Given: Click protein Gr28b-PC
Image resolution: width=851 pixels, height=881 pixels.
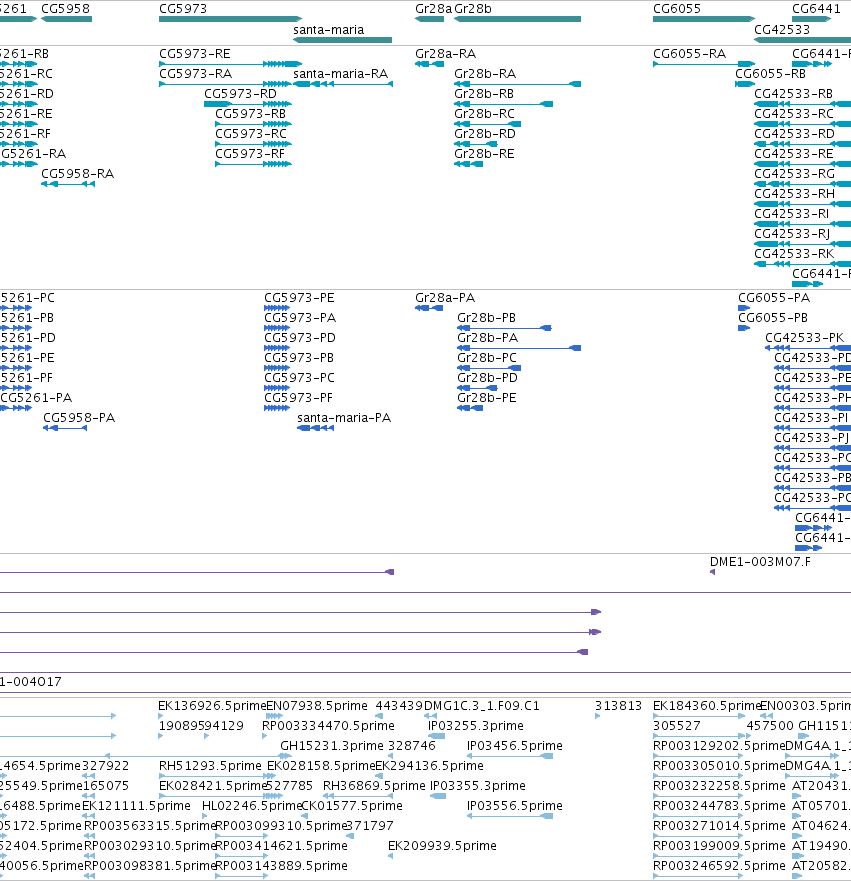Looking at the screenshot, I should point(487,357).
